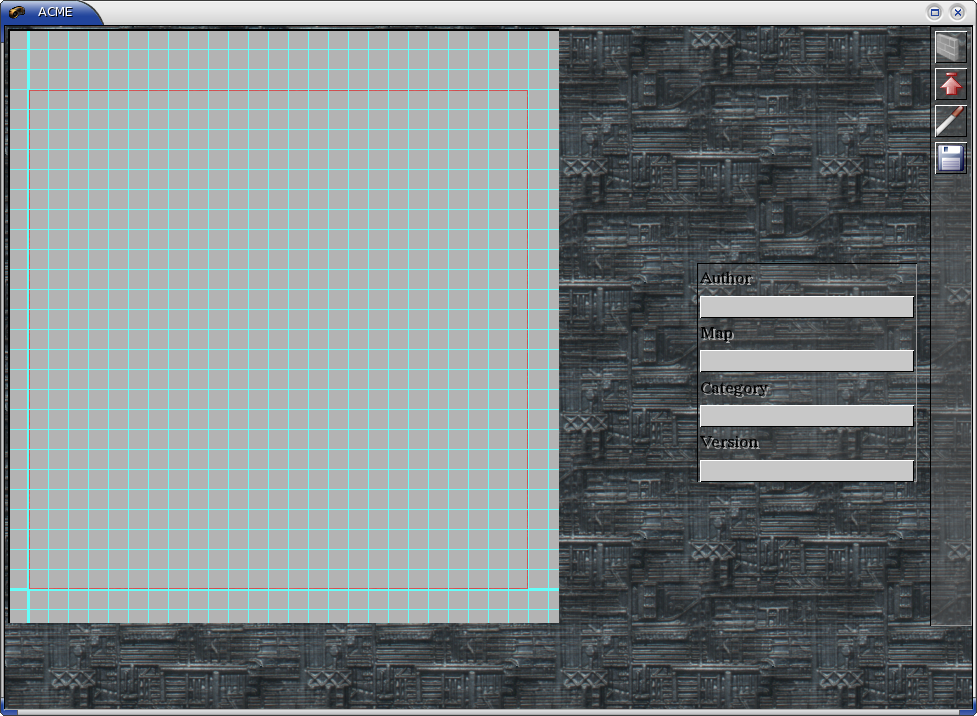The image size is (977, 716).
Task: Click the Map label
Action: [717, 334]
